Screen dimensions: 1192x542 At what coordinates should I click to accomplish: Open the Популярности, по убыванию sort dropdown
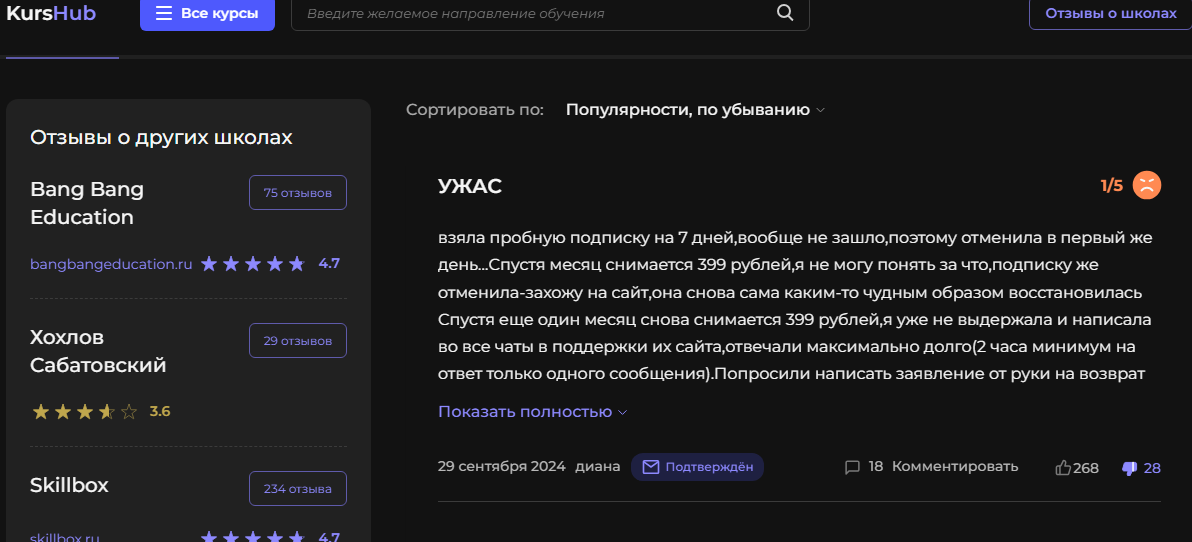695,109
